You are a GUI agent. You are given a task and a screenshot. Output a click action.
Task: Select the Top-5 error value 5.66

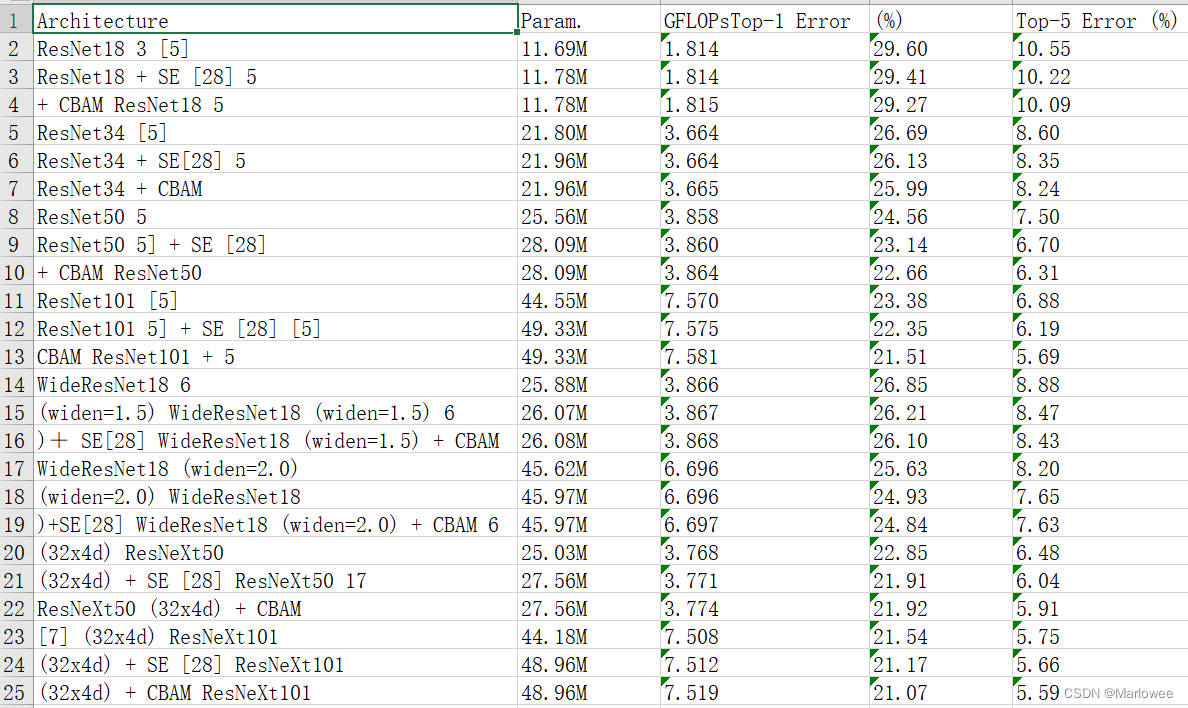(1100, 665)
